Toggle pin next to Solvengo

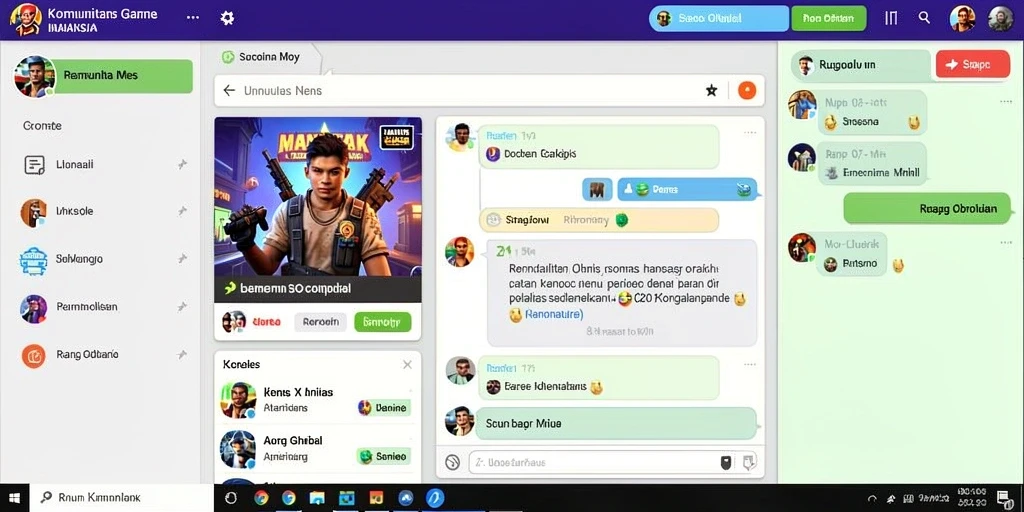pos(182,259)
